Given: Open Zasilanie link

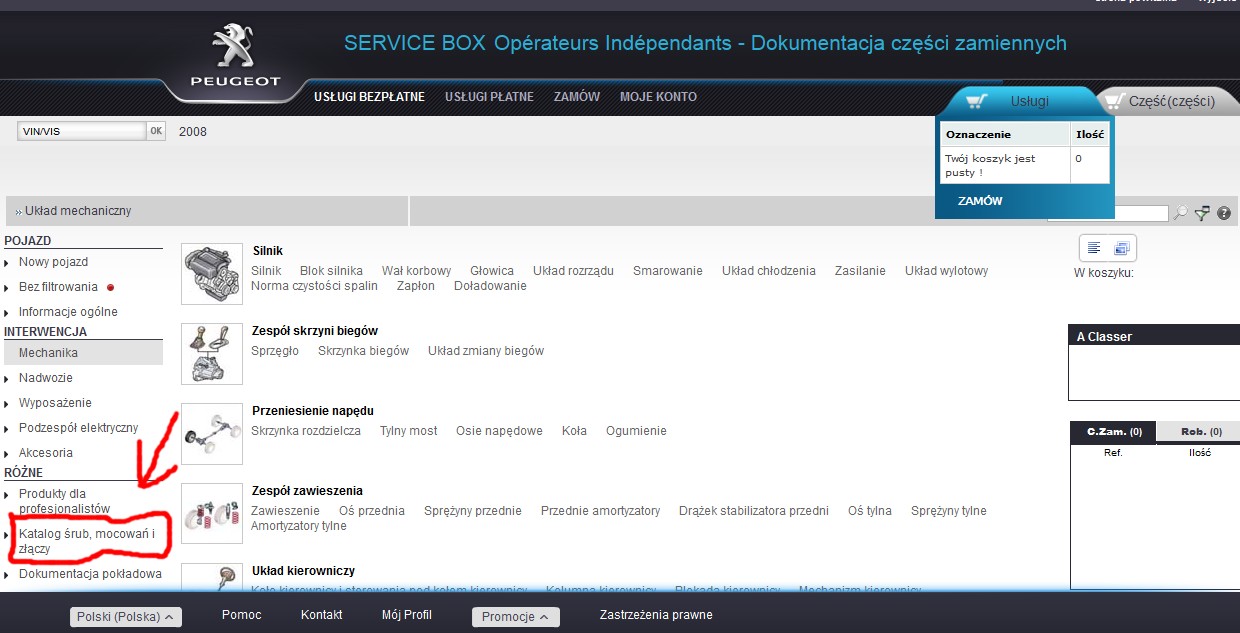Looking at the screenshot, I should [x=860, y=271].
